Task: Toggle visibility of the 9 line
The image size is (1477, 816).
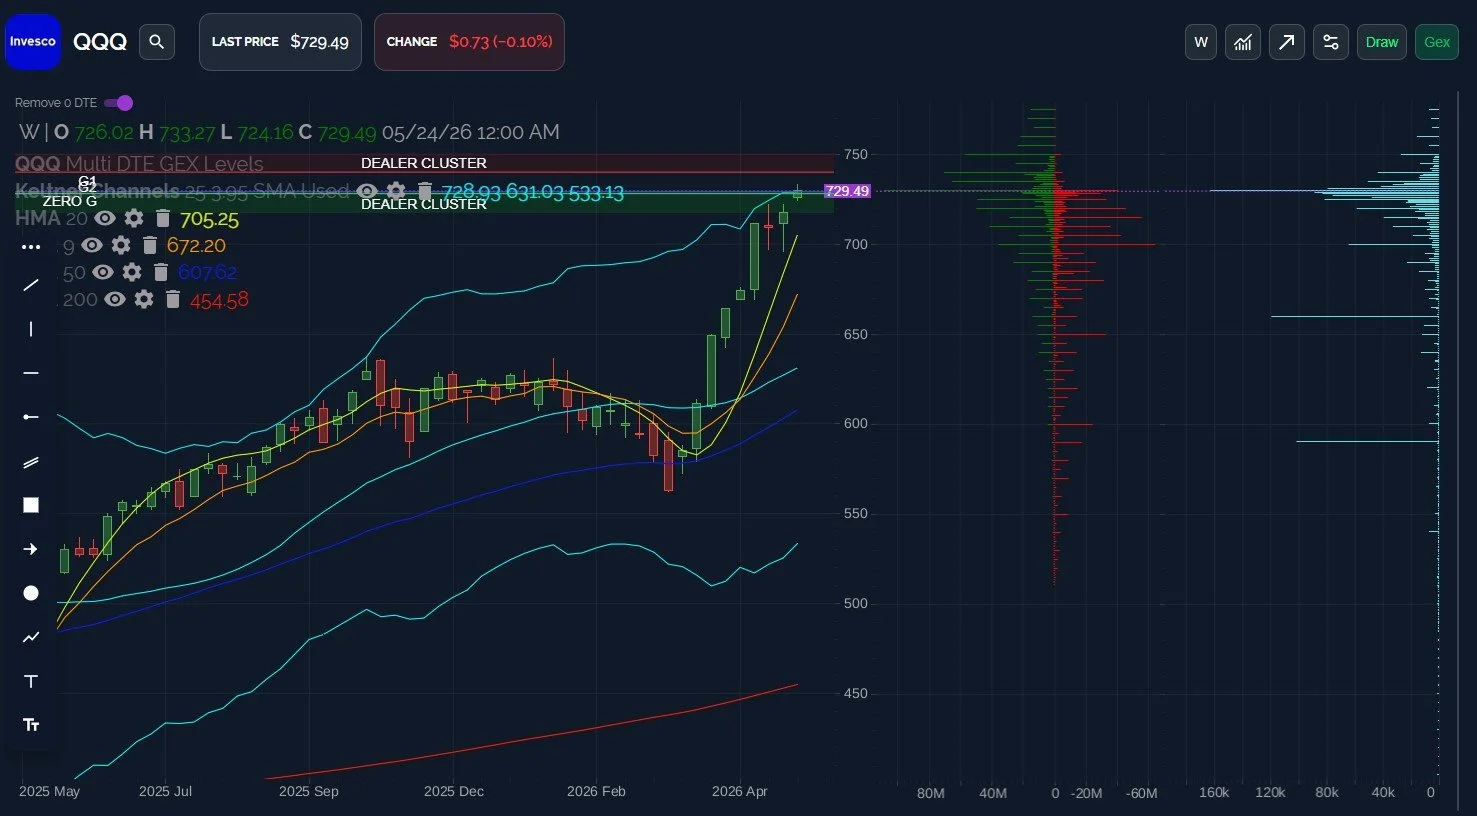Action: tap(92, 245)
